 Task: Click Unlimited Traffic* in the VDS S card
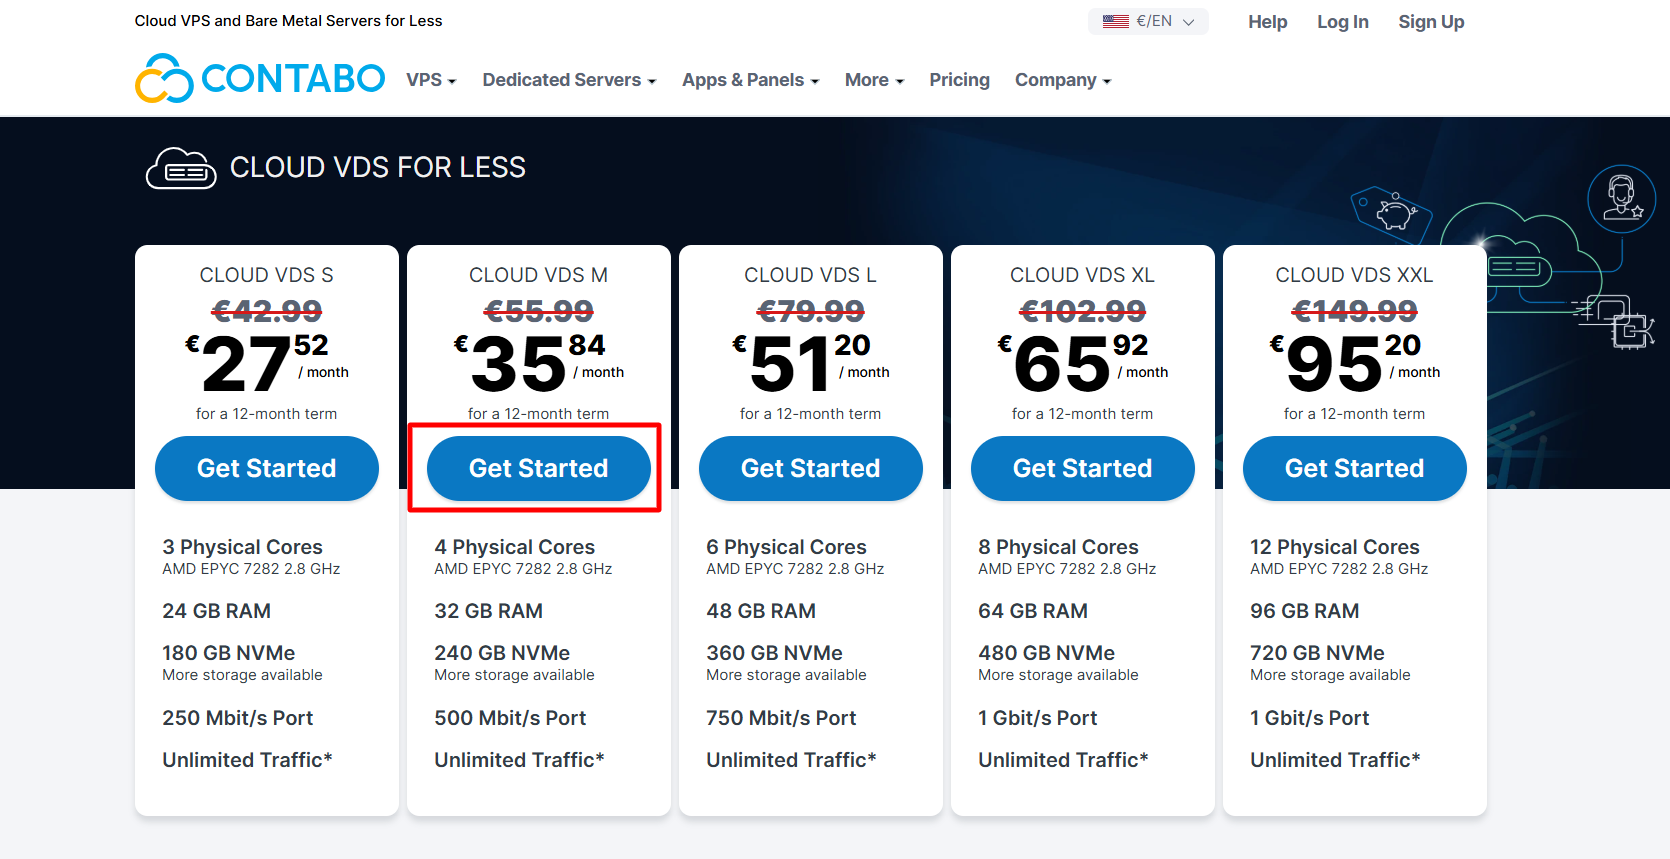[248, 760]
